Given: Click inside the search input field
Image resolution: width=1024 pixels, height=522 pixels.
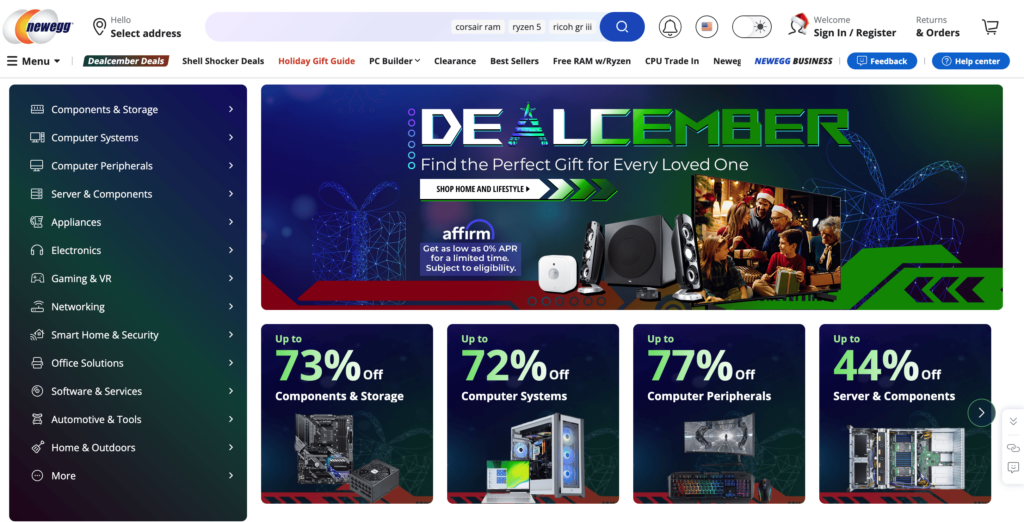Looking at the screenshot, I should (x=327, y=27).
